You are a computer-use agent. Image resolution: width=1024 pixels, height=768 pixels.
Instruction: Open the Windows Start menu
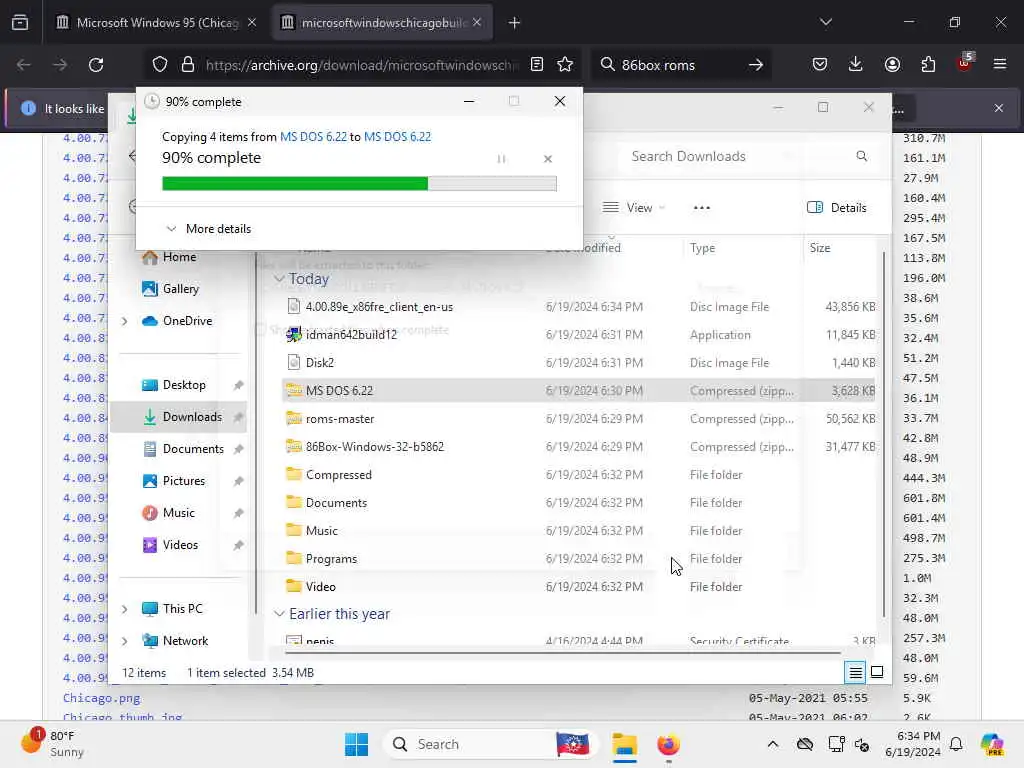(357, 744)
